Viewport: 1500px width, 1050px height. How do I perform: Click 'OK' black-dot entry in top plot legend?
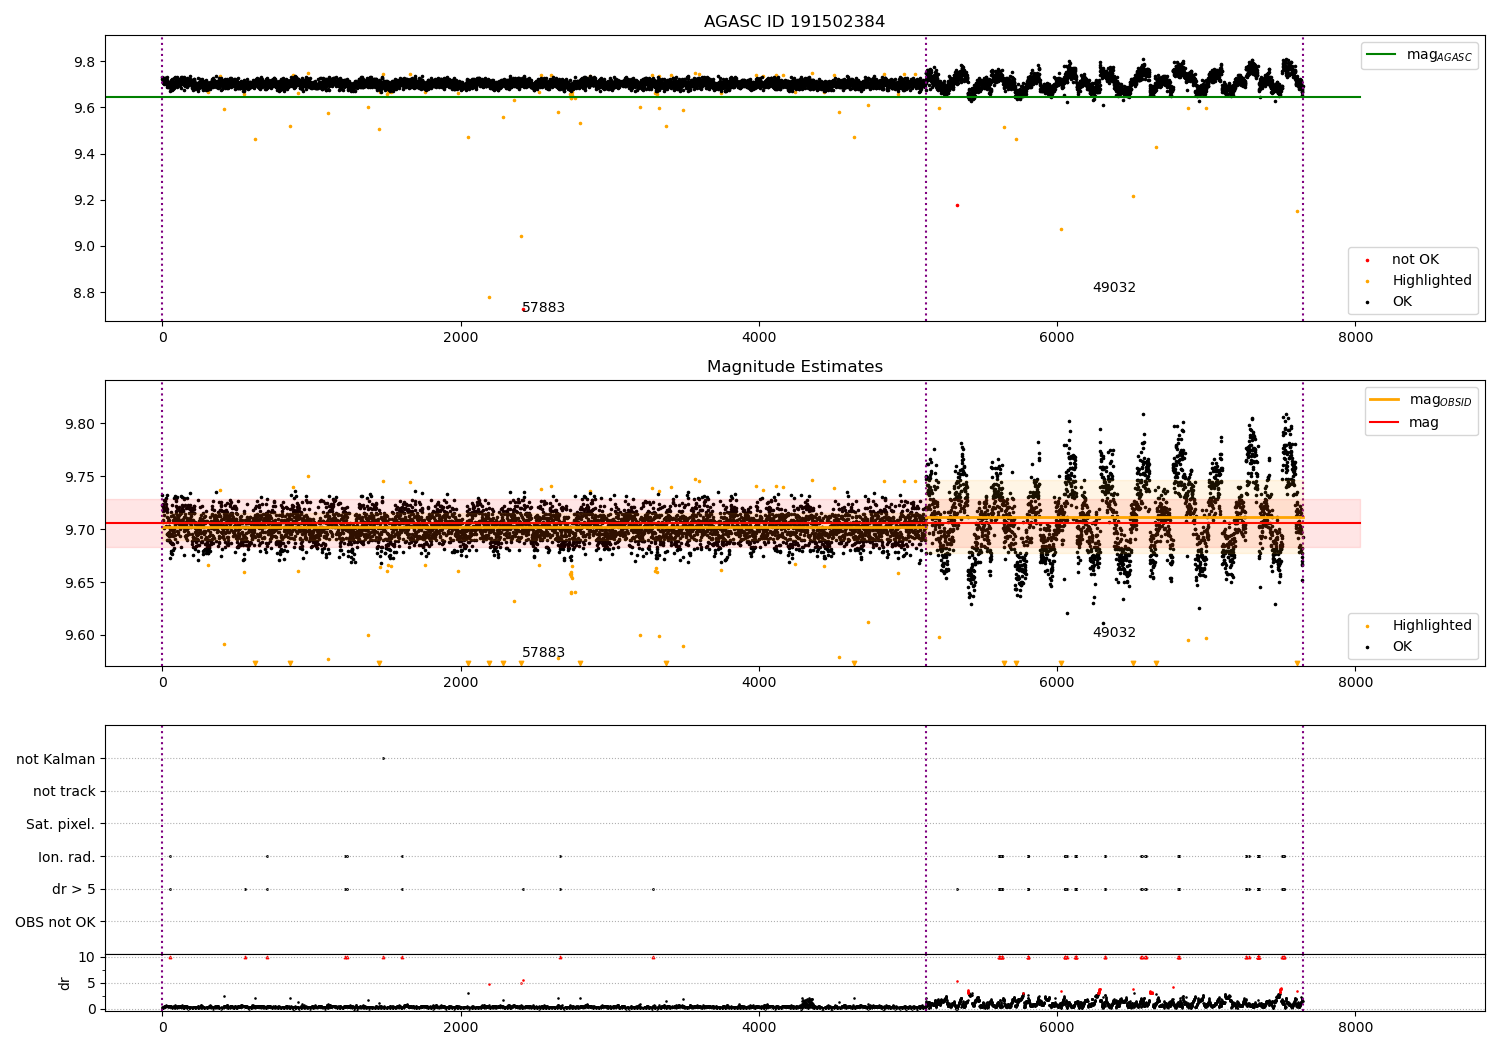[1402, 301]
